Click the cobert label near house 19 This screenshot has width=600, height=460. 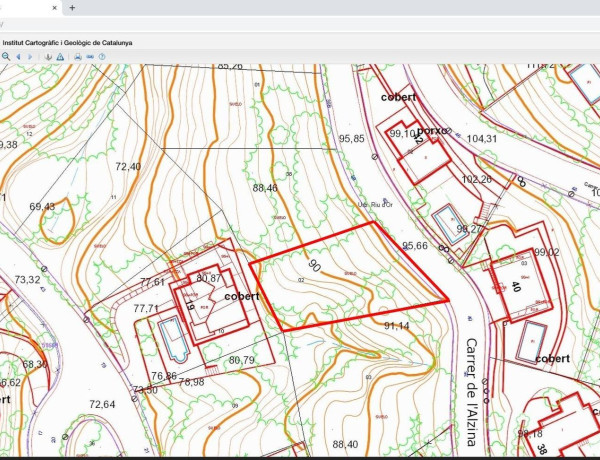241,296
